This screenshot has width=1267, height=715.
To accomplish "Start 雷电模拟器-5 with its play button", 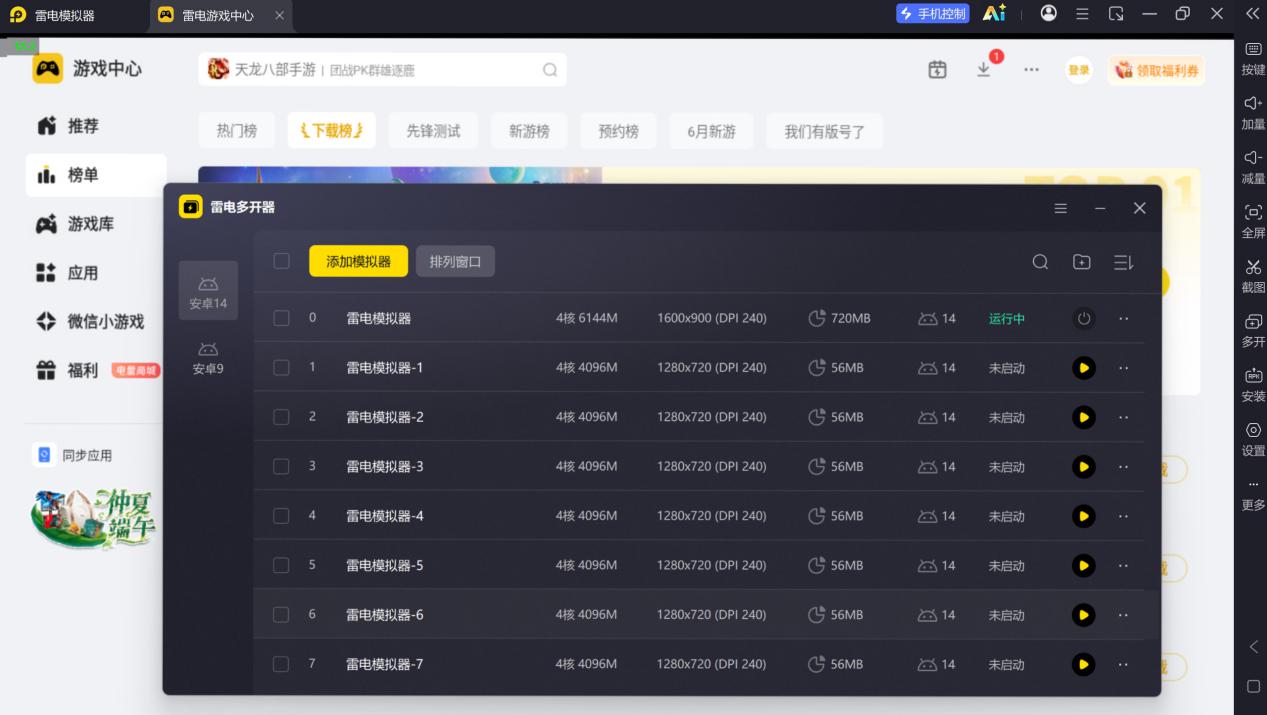I will (1083, 565).
